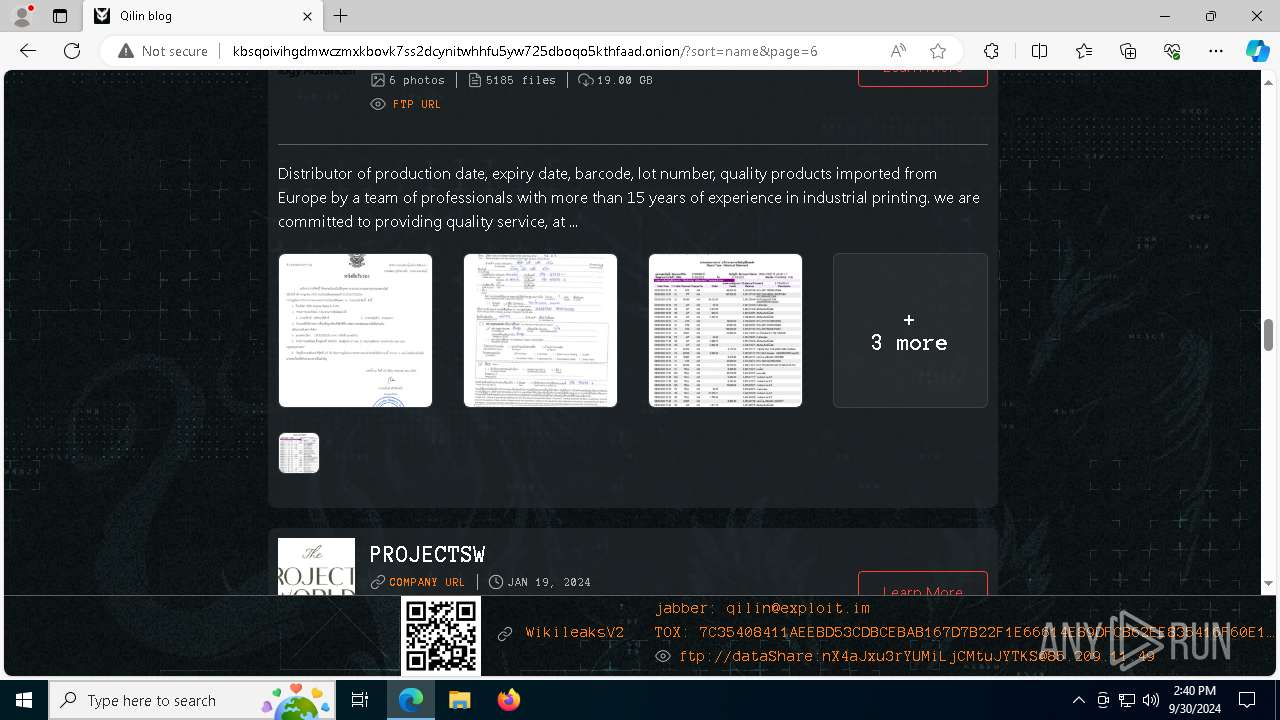Open Settings and more ellipsis menu

click(1216, 51)
